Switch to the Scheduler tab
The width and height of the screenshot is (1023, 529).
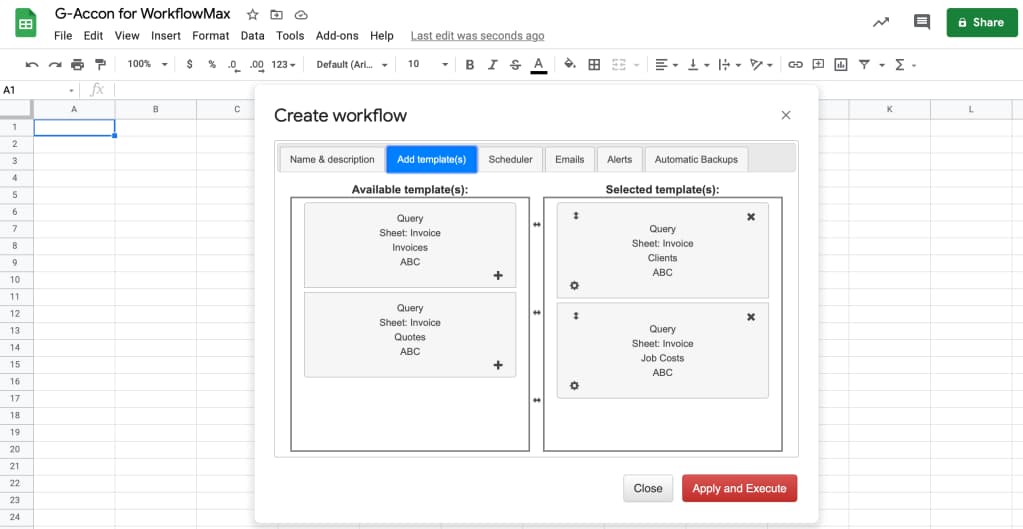tap(511, 159)
